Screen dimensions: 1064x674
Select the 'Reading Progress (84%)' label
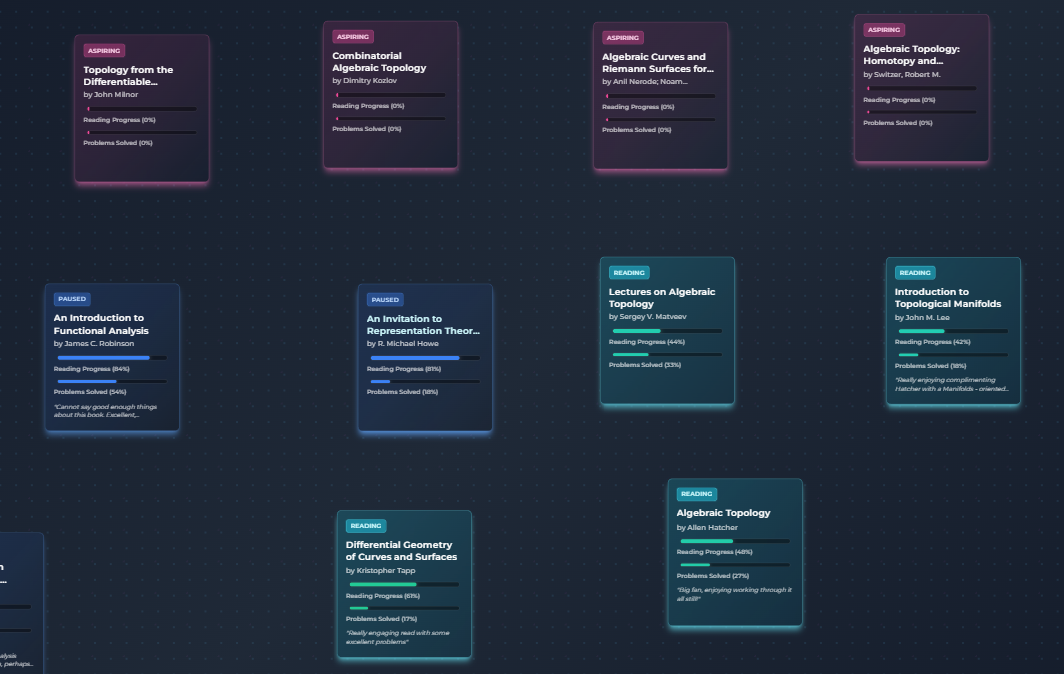92,369
